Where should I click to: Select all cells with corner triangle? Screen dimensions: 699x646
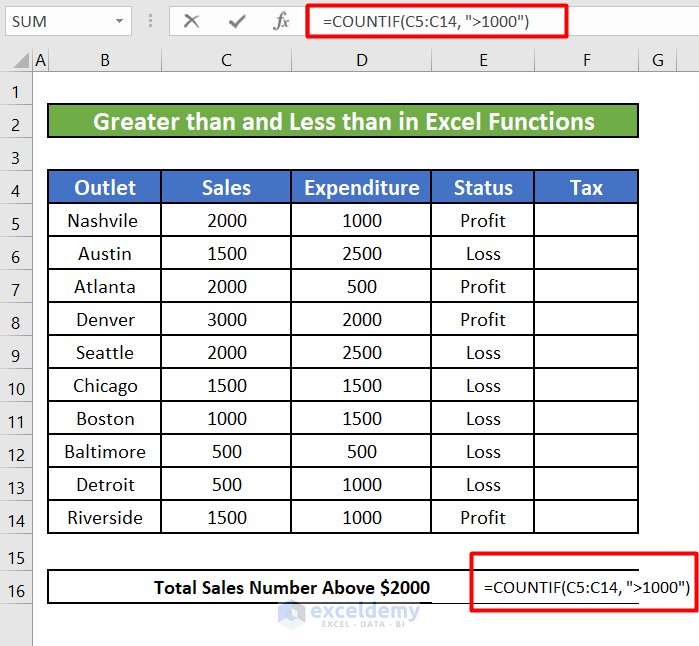[21, 60]
